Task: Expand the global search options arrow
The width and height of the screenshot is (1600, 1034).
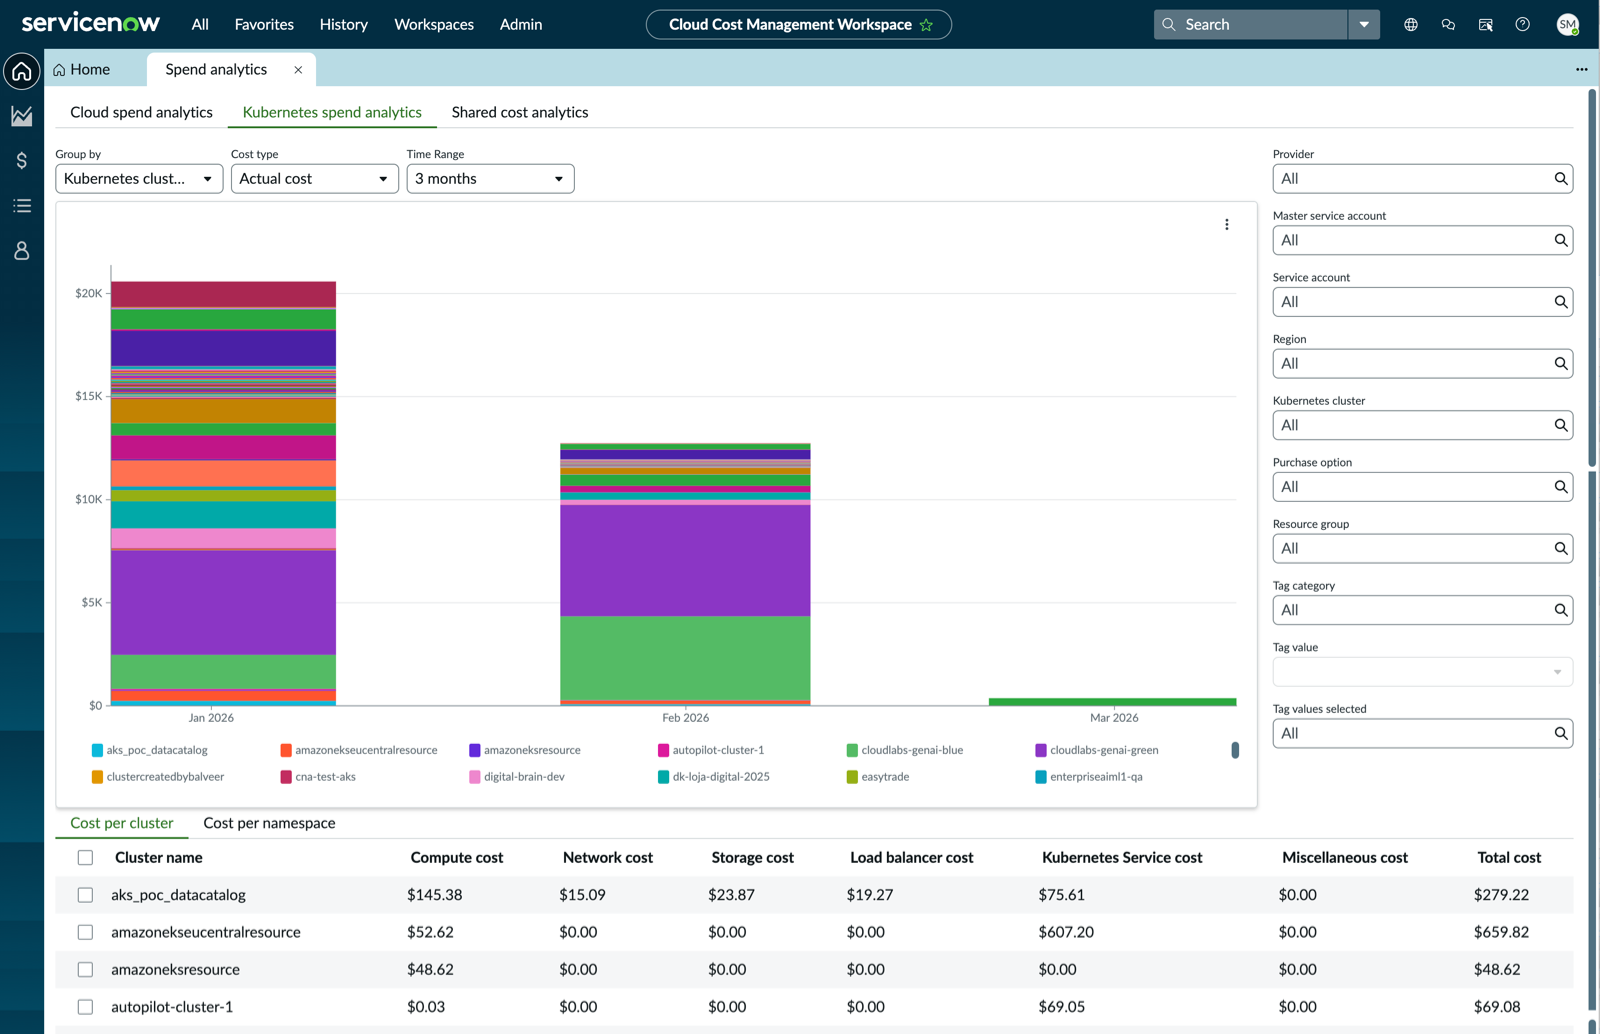Action: point(1364,25)
